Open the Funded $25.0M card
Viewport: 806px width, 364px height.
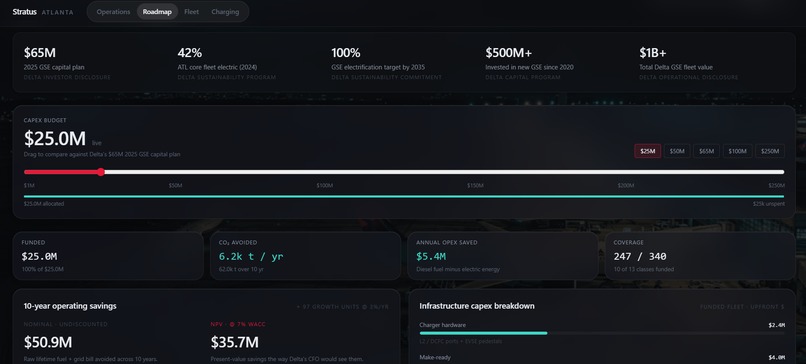pyautogui.click(x=108, y=256)
